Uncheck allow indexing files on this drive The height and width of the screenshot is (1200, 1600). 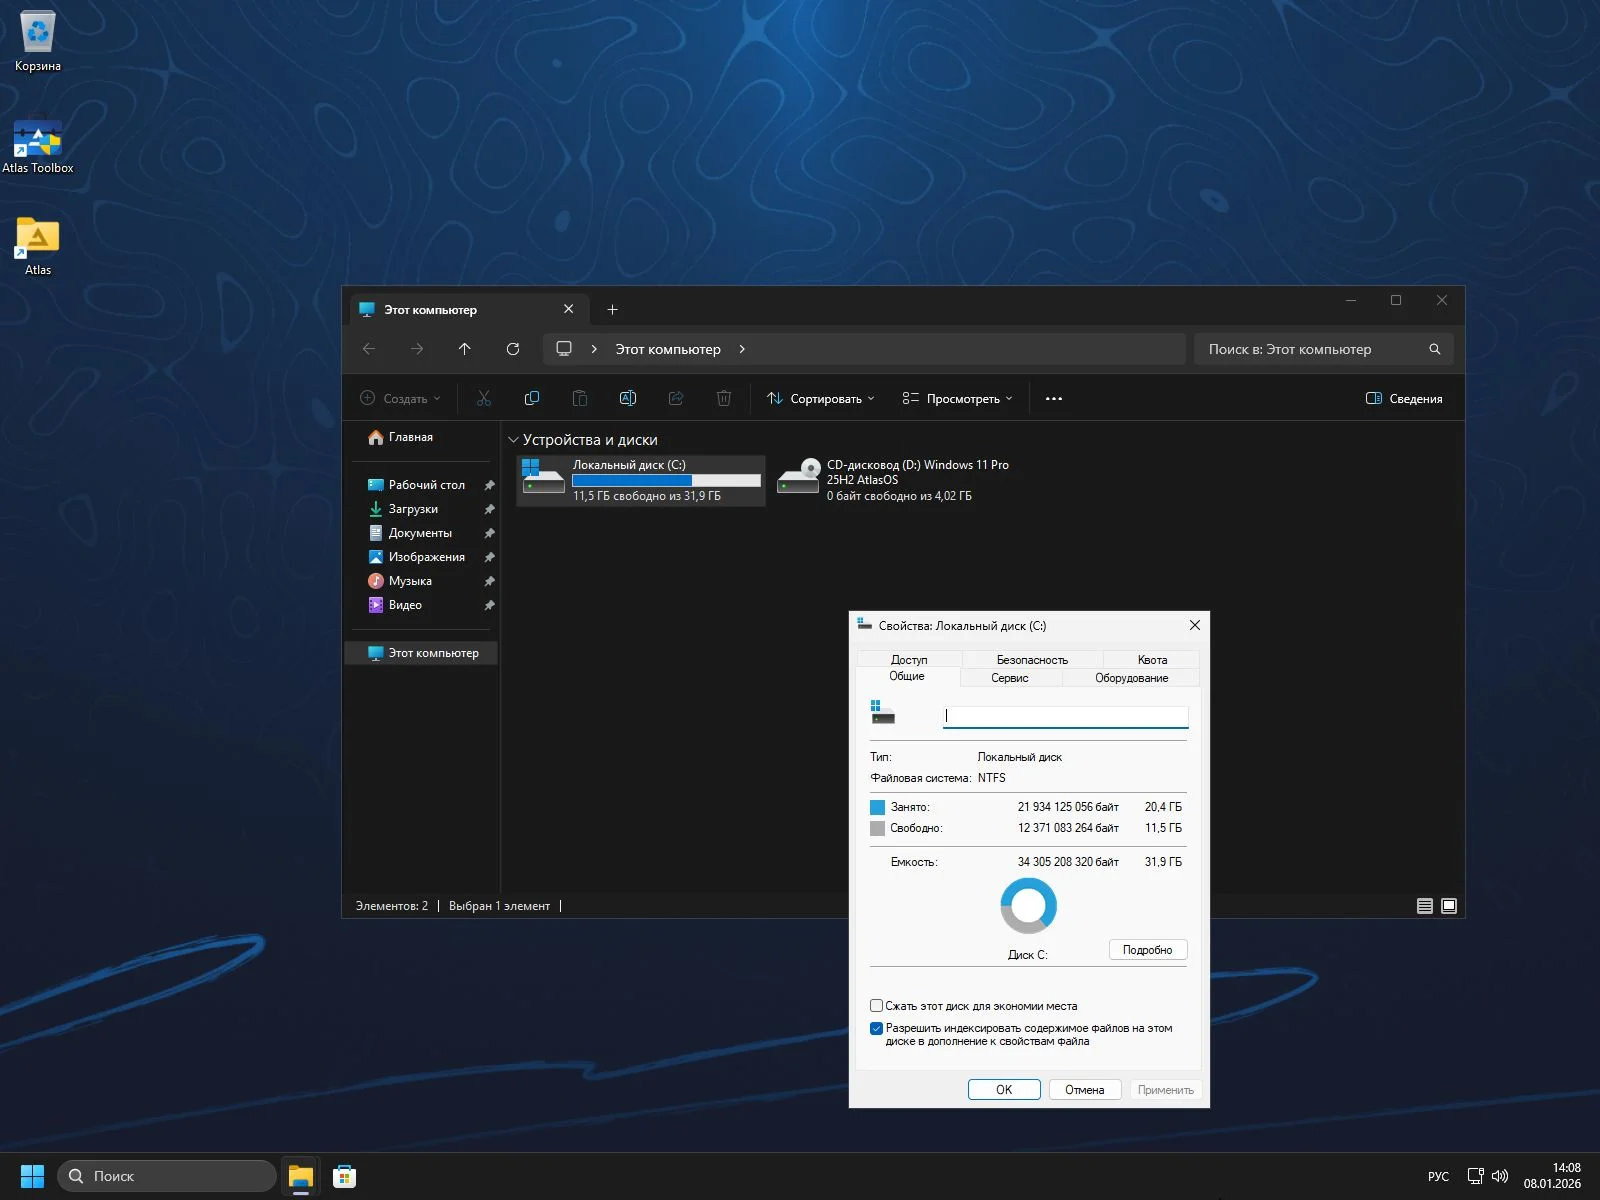877,1028
